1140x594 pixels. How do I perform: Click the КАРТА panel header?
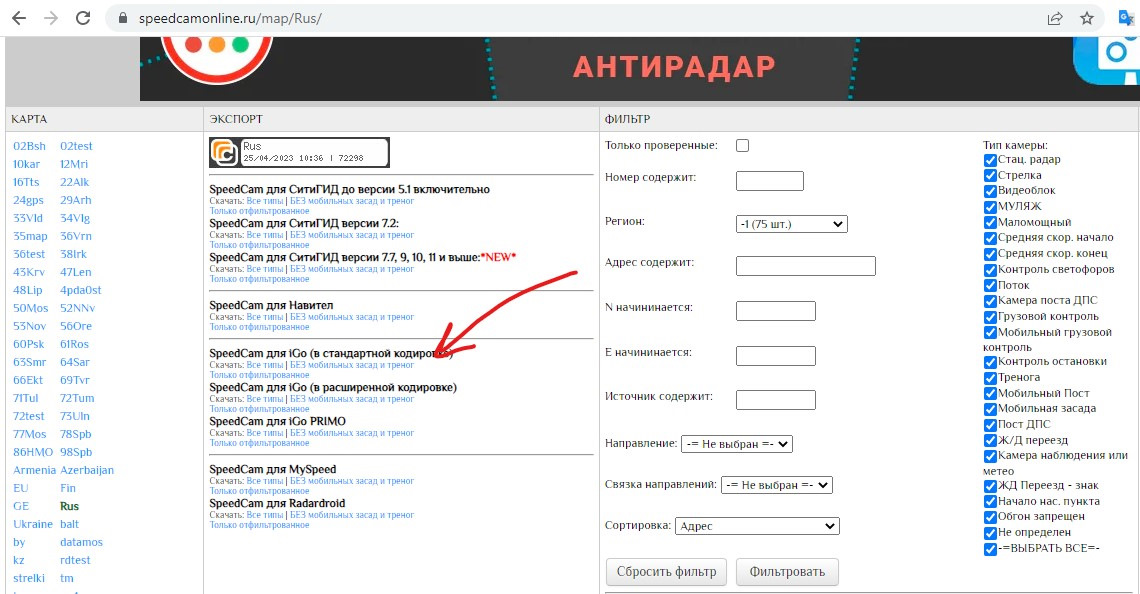pos(29,119)
